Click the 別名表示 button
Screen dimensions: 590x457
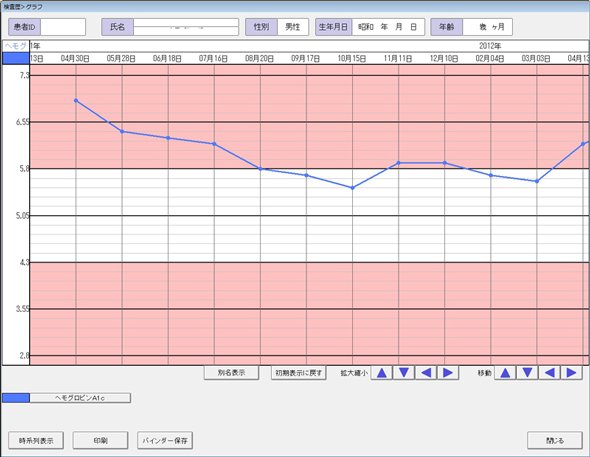[231, 373]
